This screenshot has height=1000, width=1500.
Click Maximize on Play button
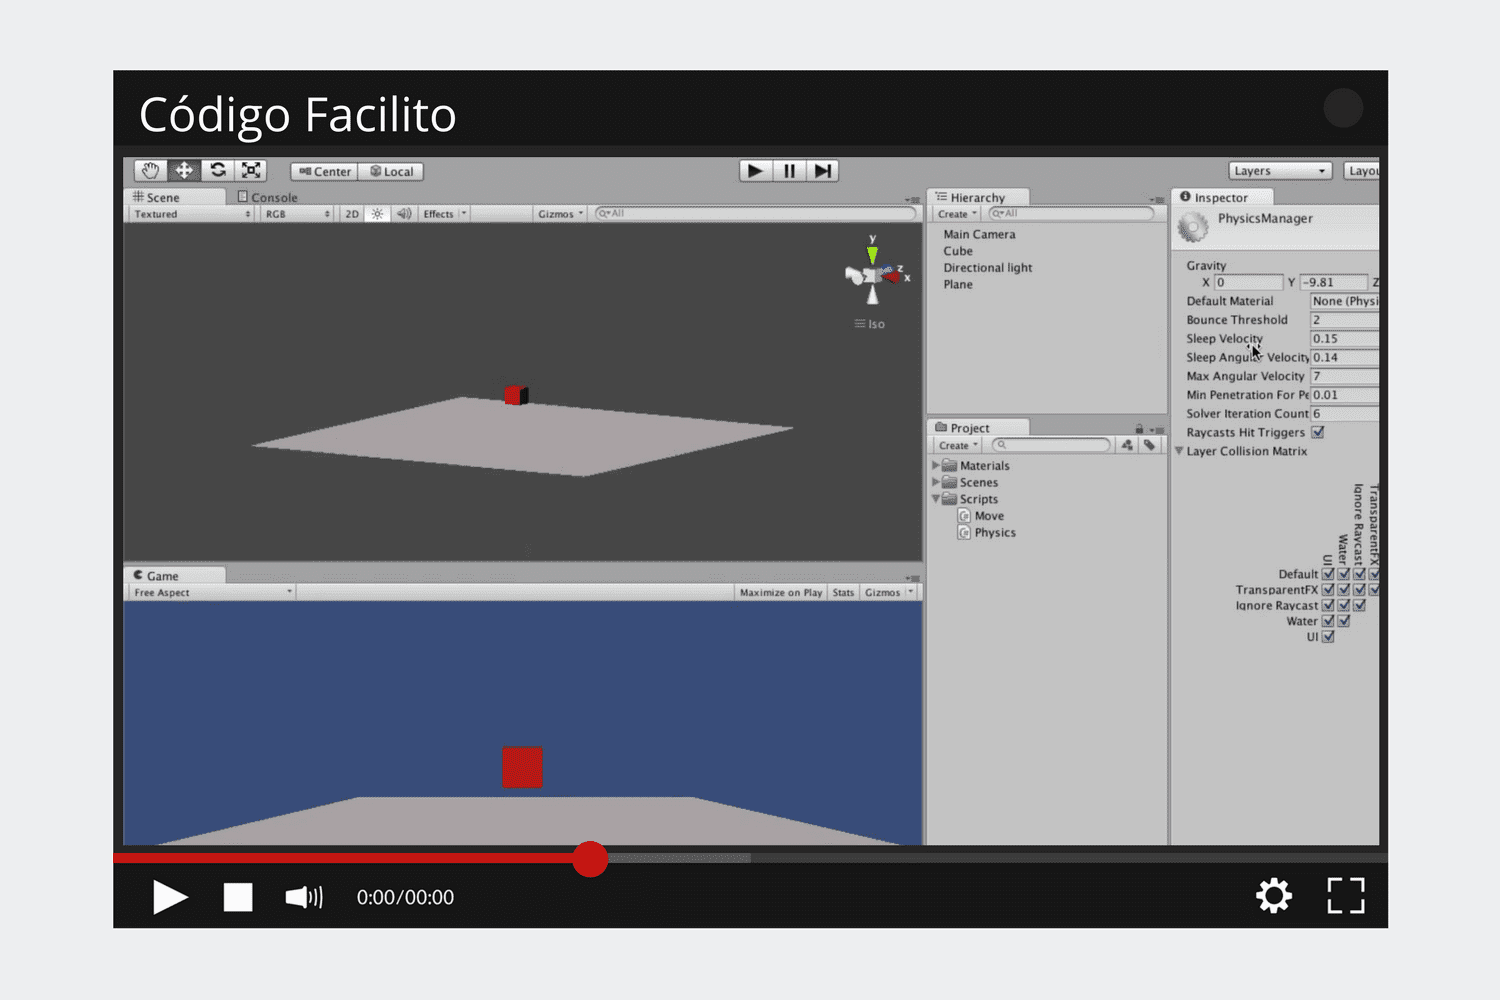tap(780, 593)
